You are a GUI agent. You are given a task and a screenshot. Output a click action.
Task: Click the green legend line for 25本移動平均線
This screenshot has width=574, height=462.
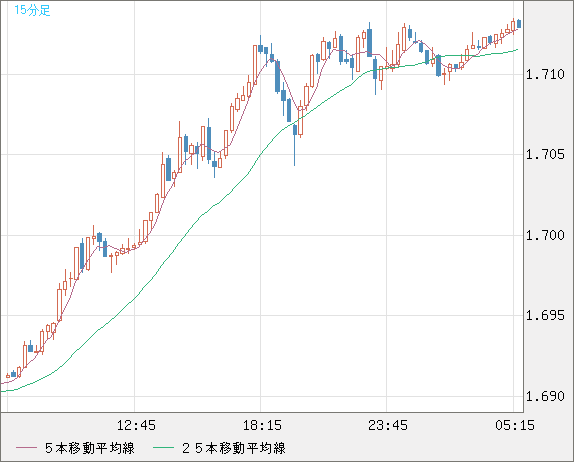[163, 448]
